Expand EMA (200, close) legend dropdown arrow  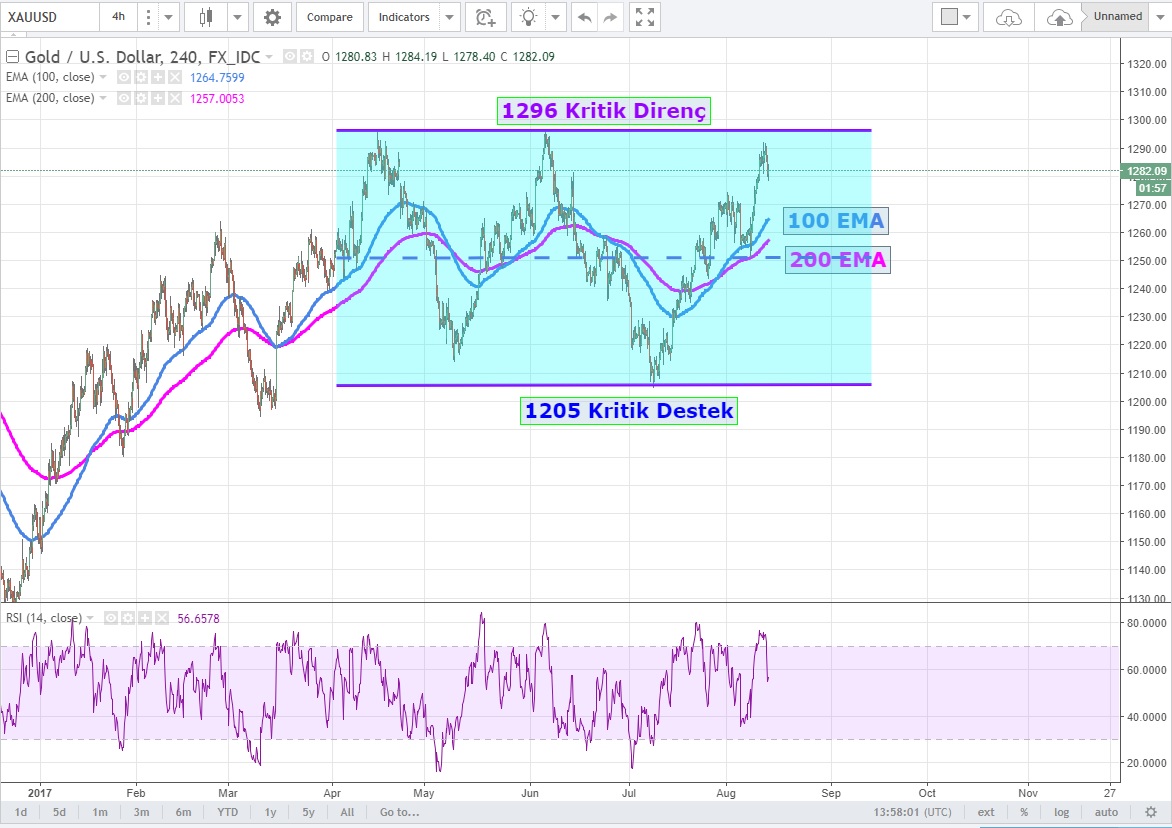point(103,98)
